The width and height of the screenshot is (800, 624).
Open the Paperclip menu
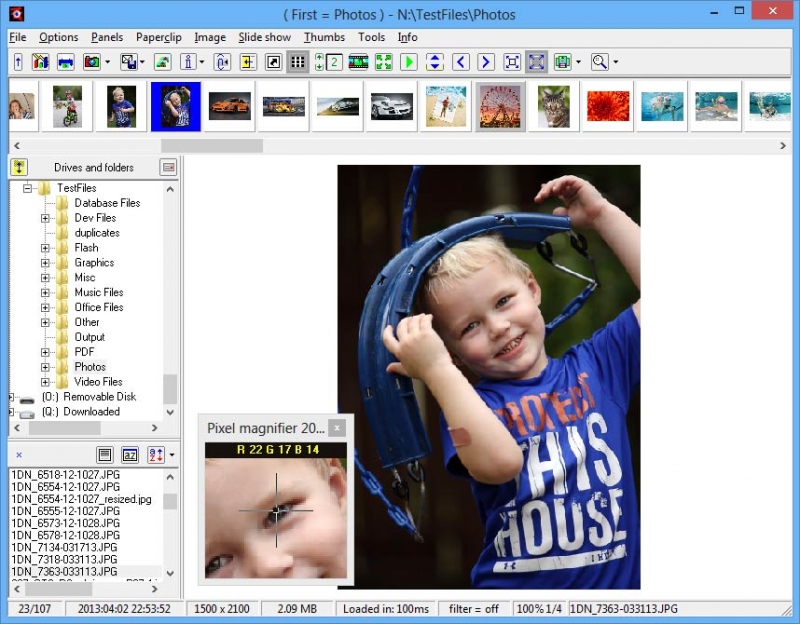pos(159,37)
